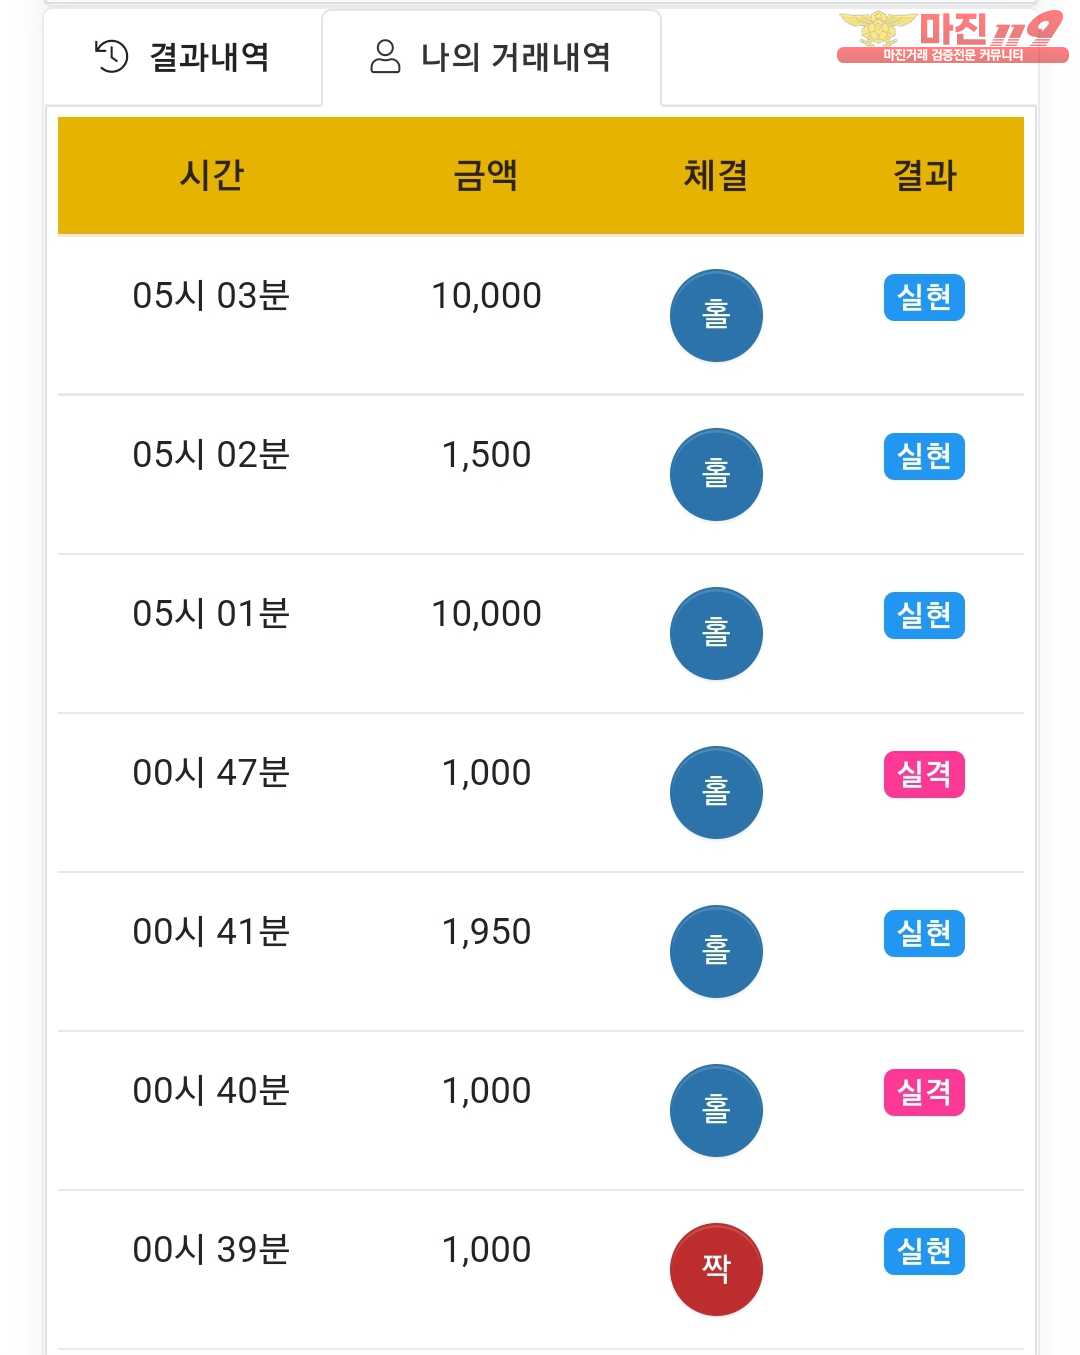Click the 실현 badge for 00시 39분

pyautogui.click(x=924, y=1251)
